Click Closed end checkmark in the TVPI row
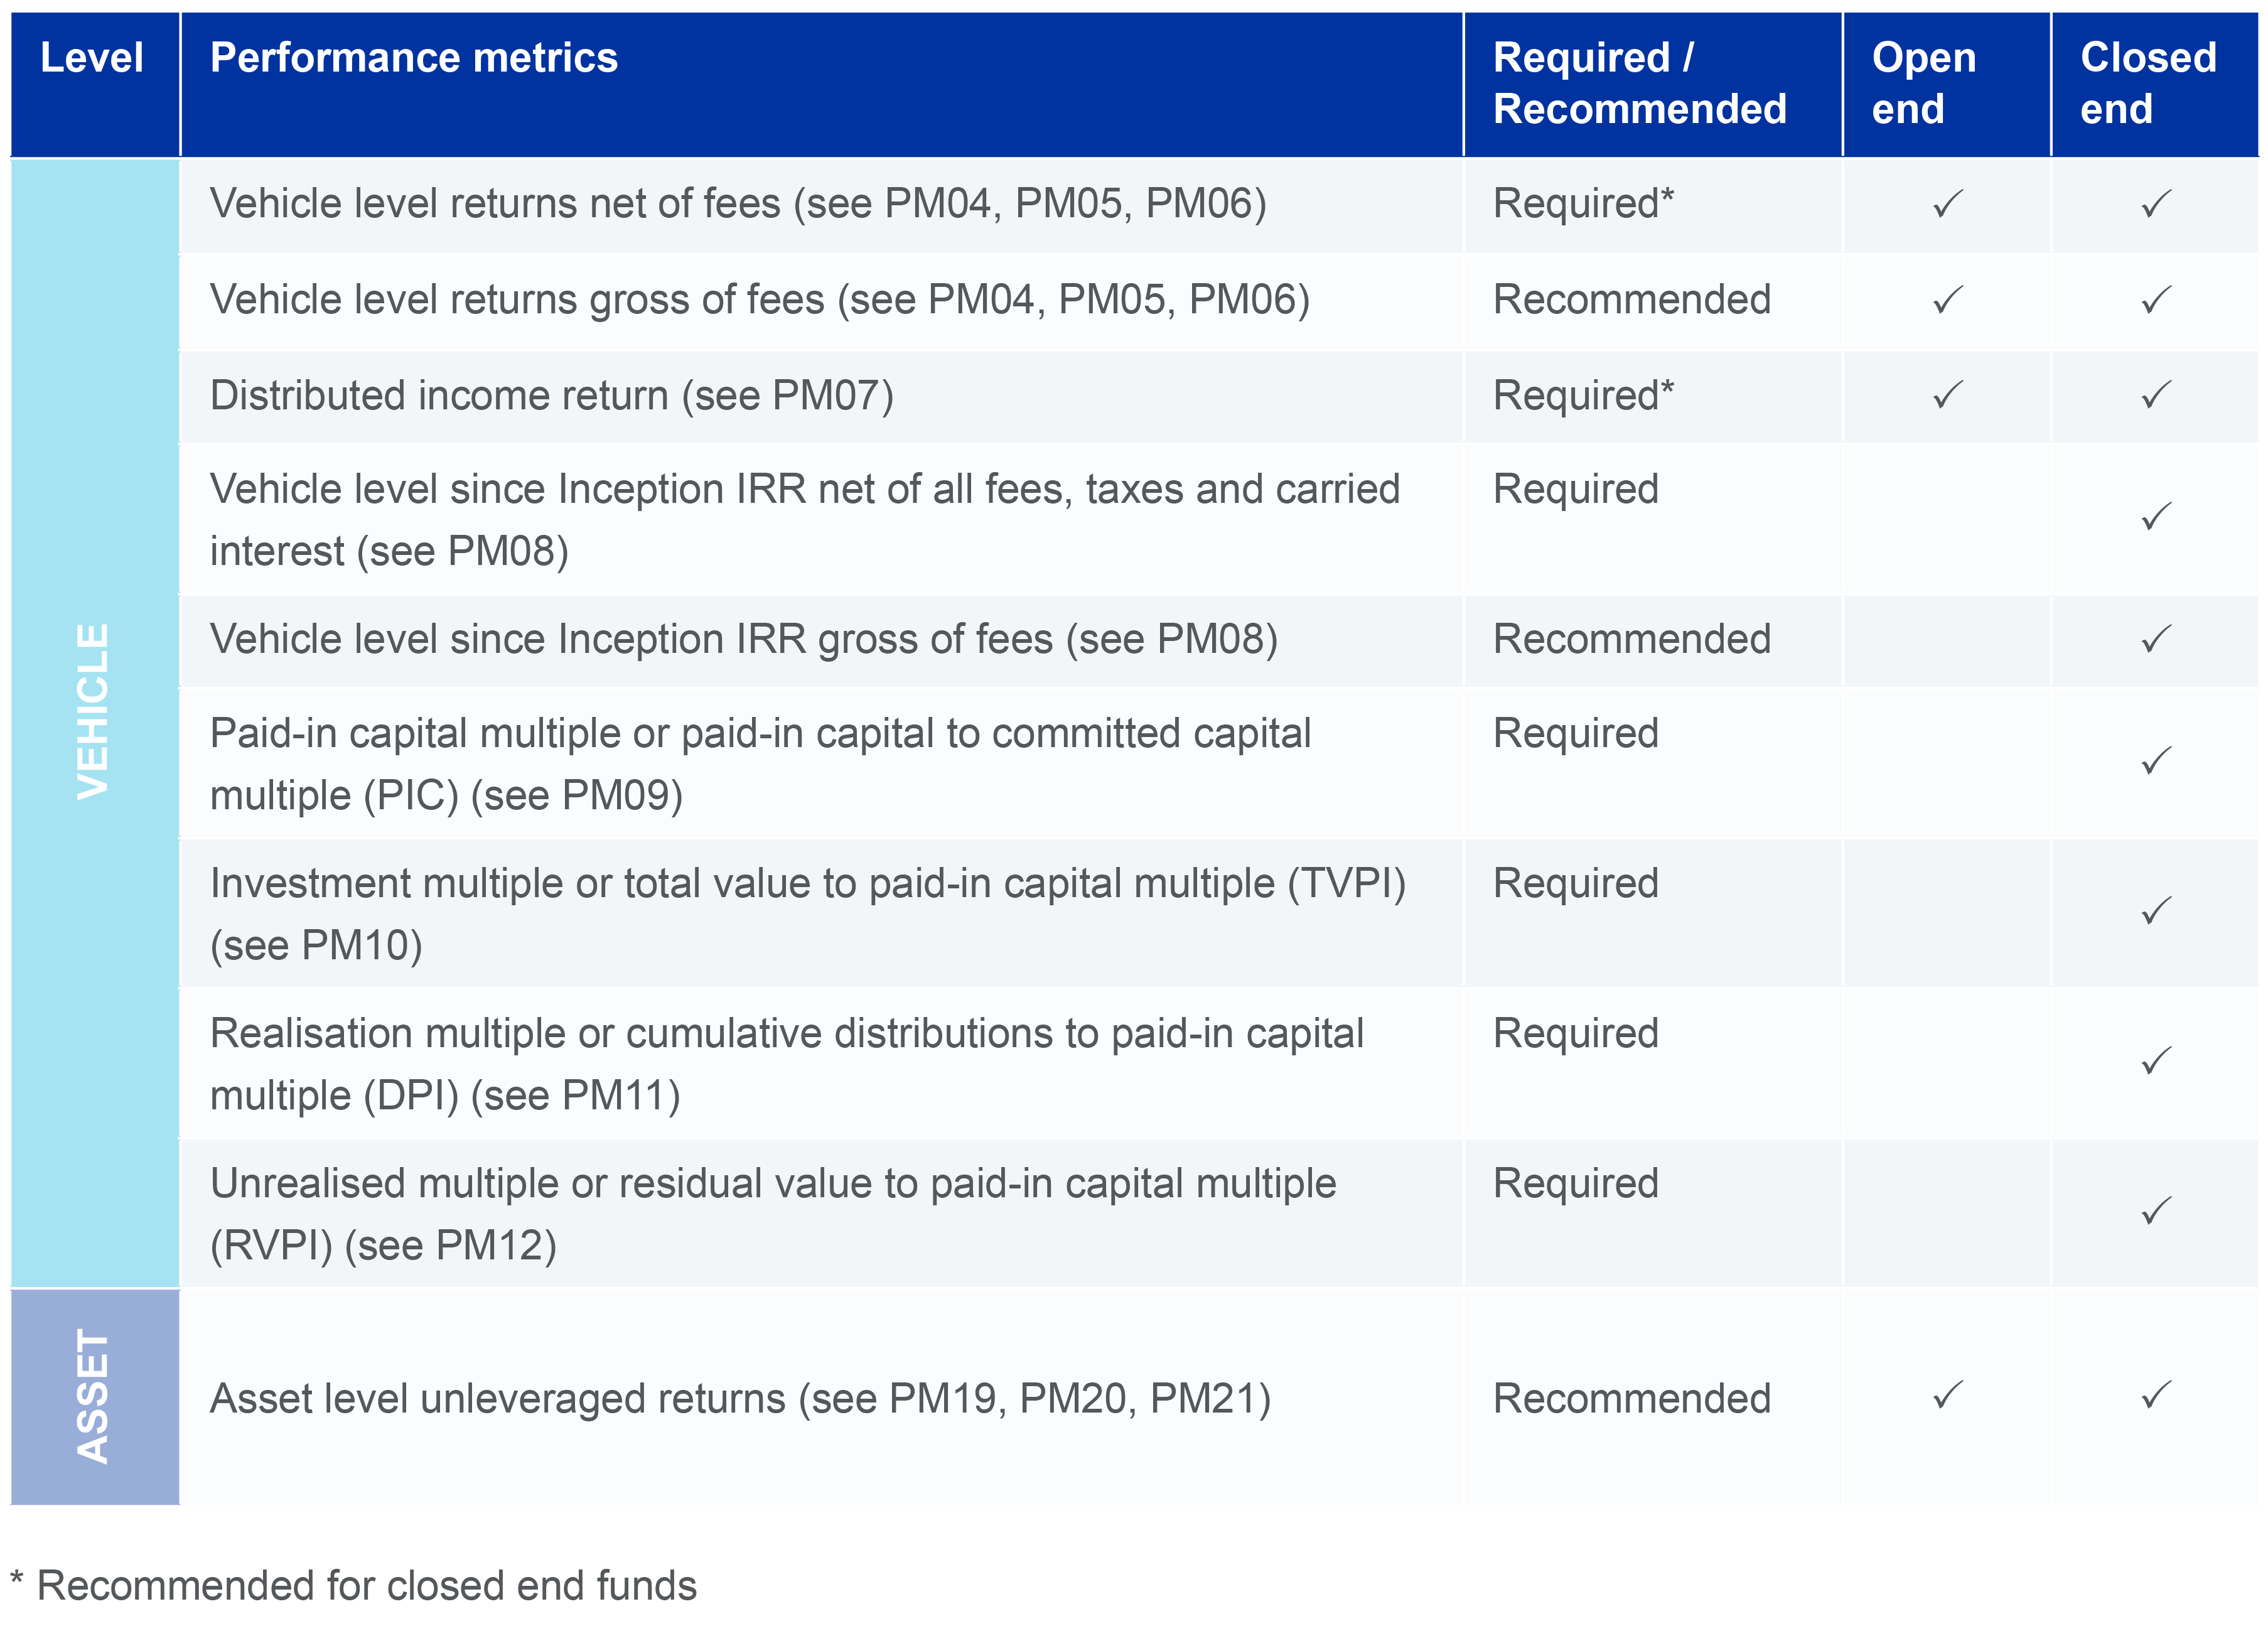The height and width of the screenshot is (1626, 2268). tap(2155, 911)
